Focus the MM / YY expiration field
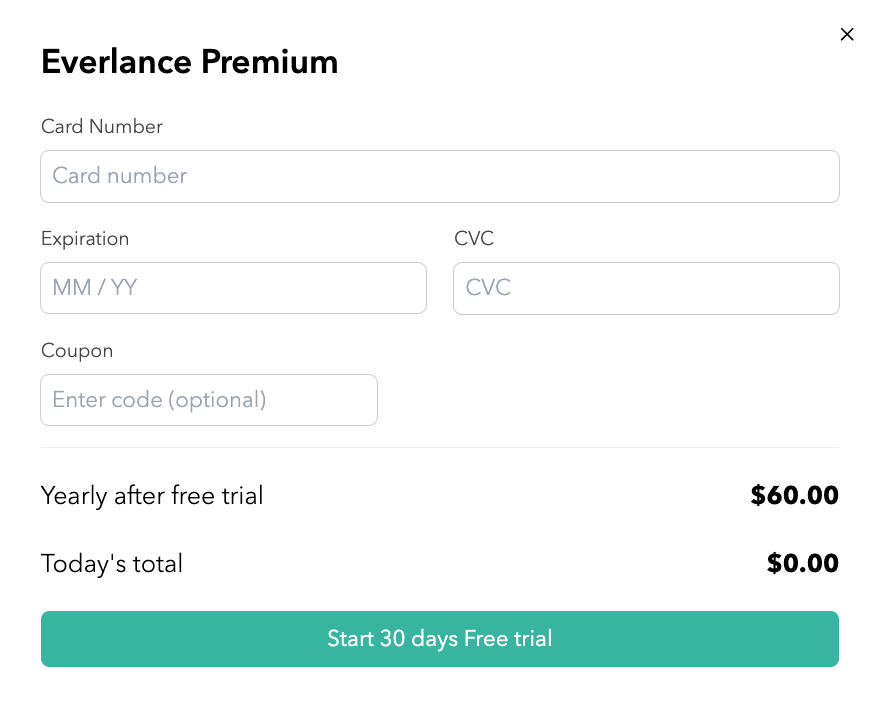882x706 pixels. [233, 288]
